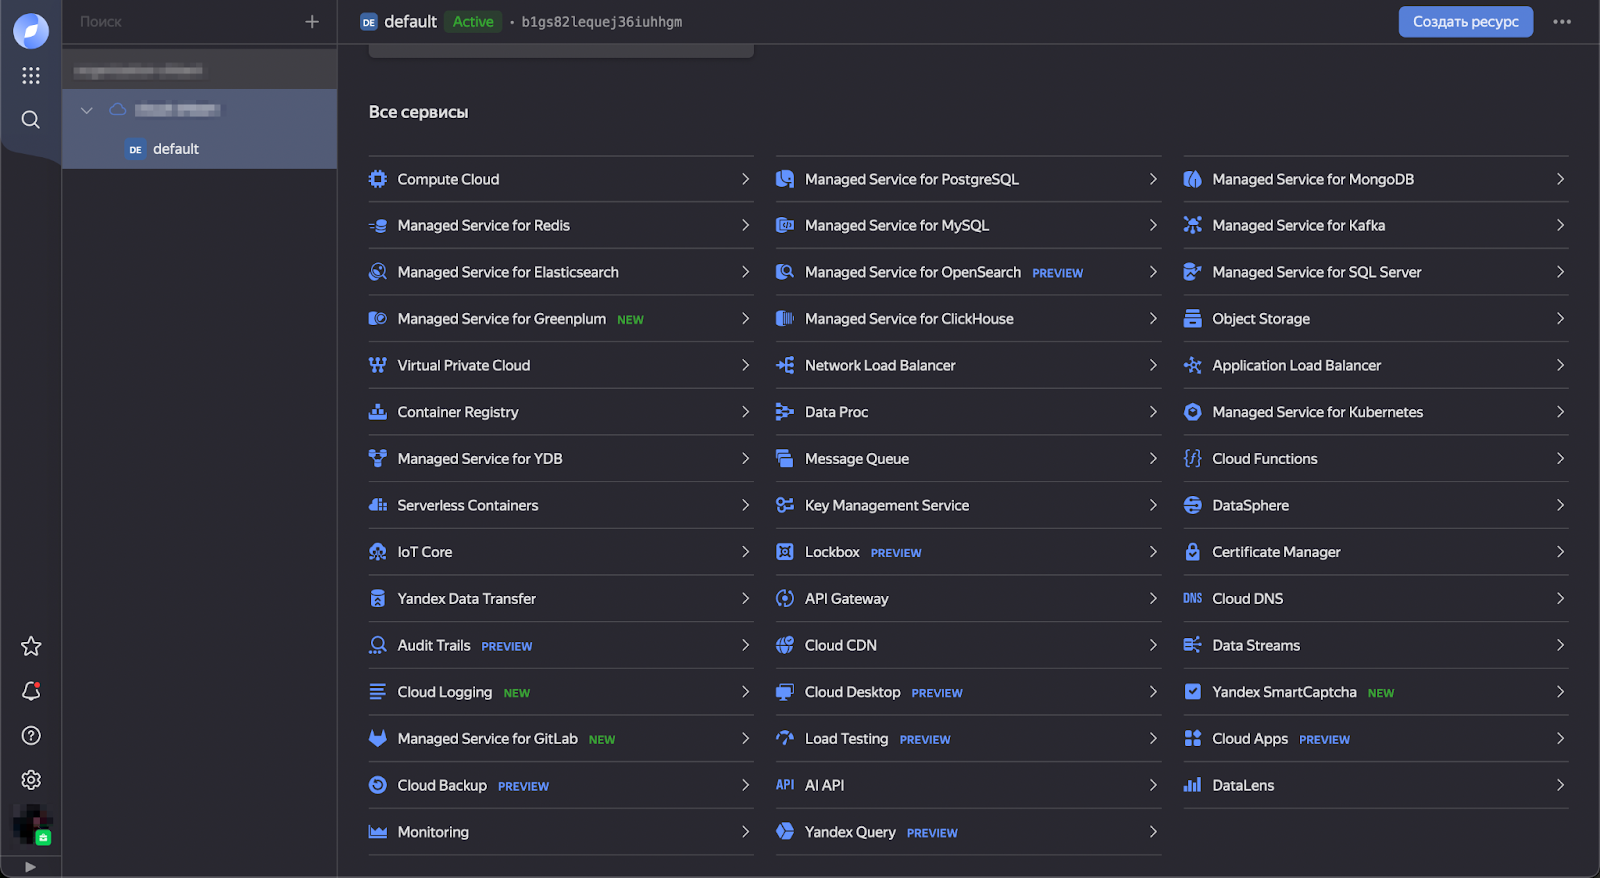Open Data Streams service link
Screen dimensions: 1600x878
1256,646
